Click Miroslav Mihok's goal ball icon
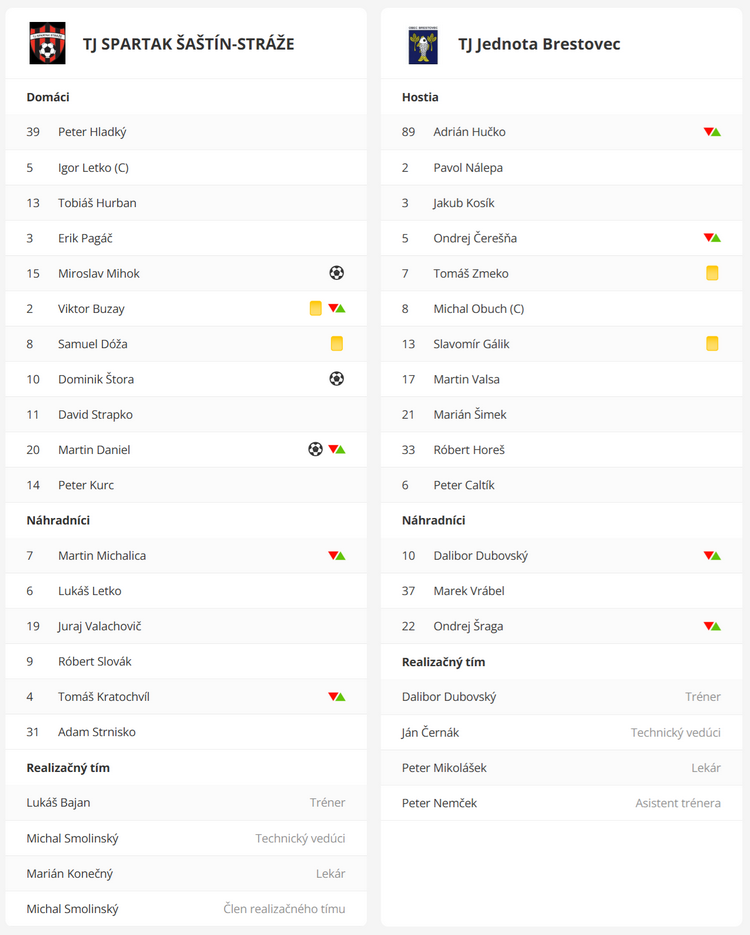Viewport: 750px width, 935px height. pyautogui.click(x=337, y=273)
